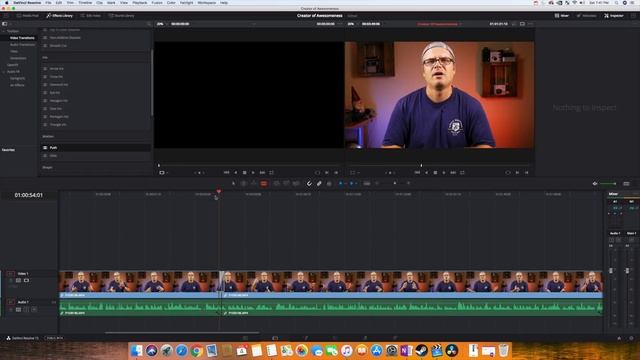Image resolution: width=640 pixels, height=360 pixels.
Task: Play forward in the source viewer
Action: [253, 173]
